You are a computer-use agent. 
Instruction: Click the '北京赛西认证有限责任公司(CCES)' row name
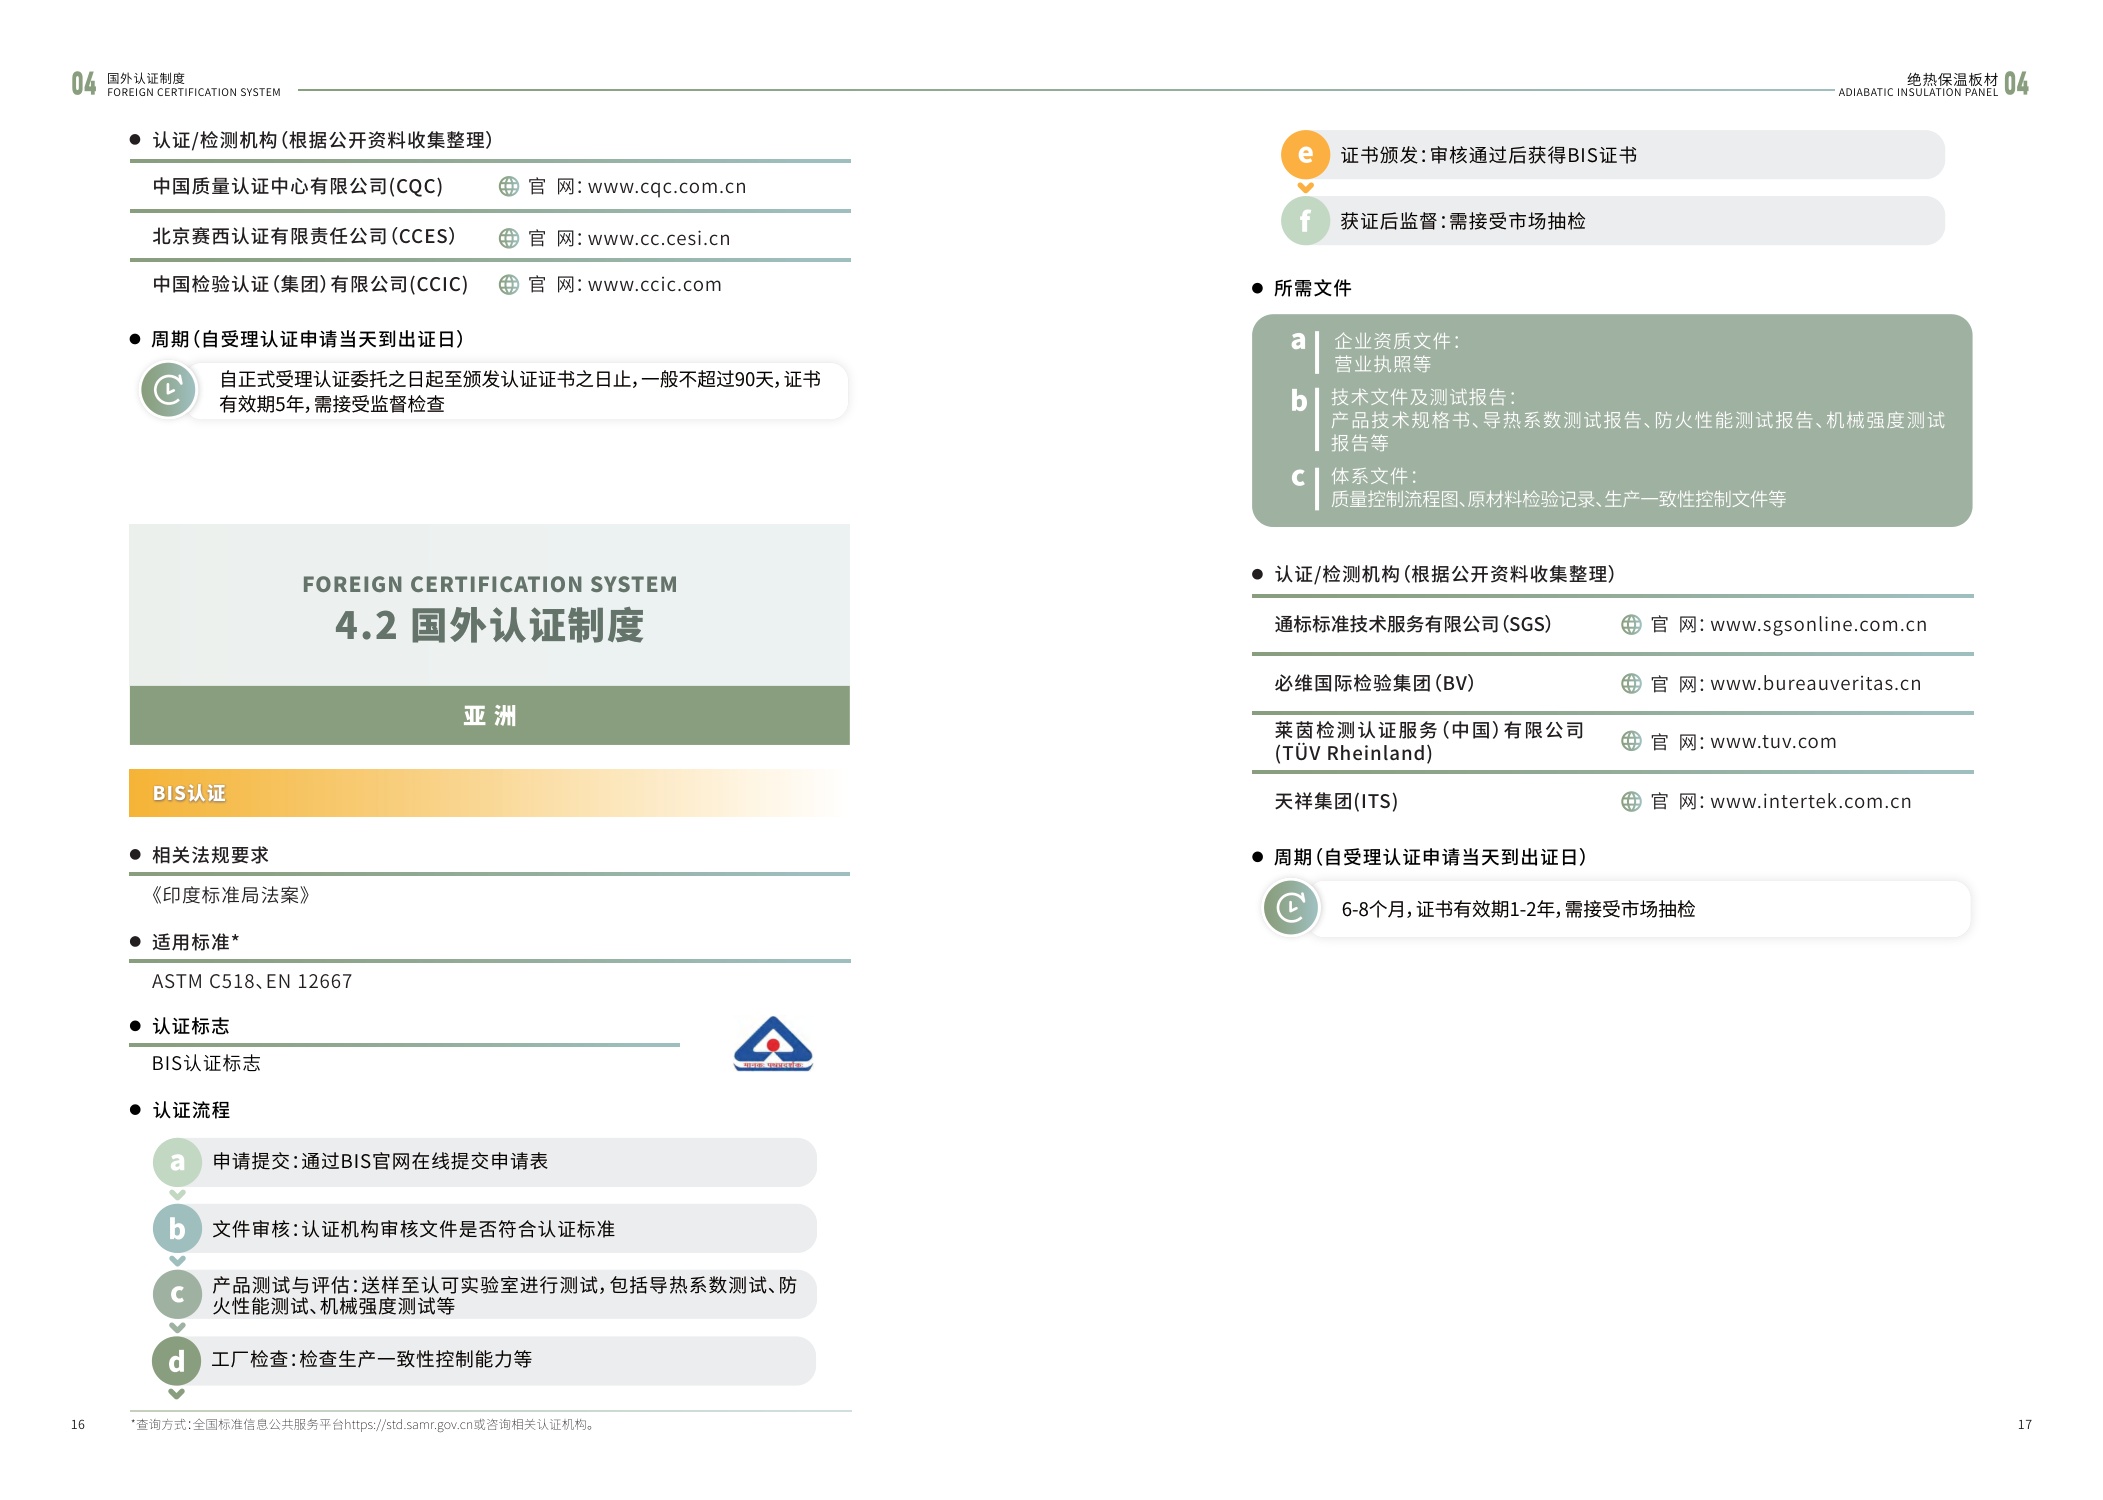tap(303, 237)
